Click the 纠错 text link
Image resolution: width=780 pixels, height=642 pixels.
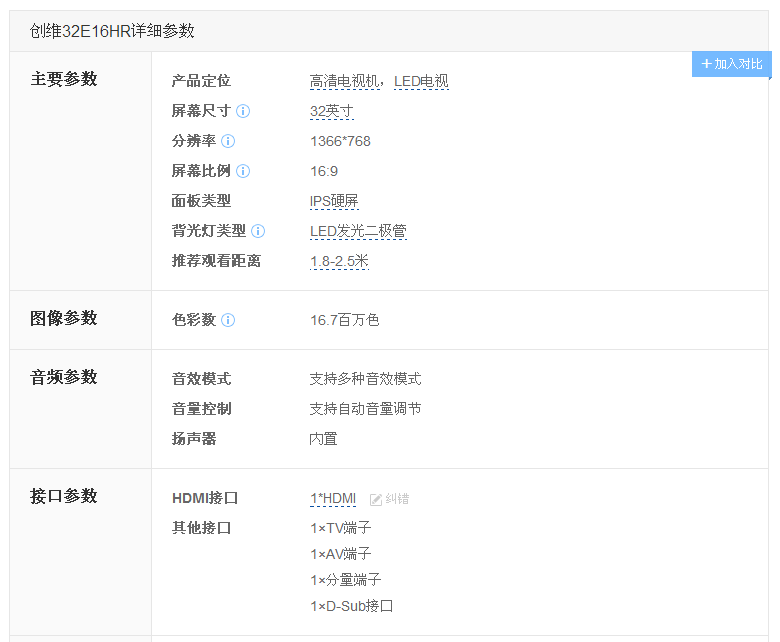(x=397, y=499)
